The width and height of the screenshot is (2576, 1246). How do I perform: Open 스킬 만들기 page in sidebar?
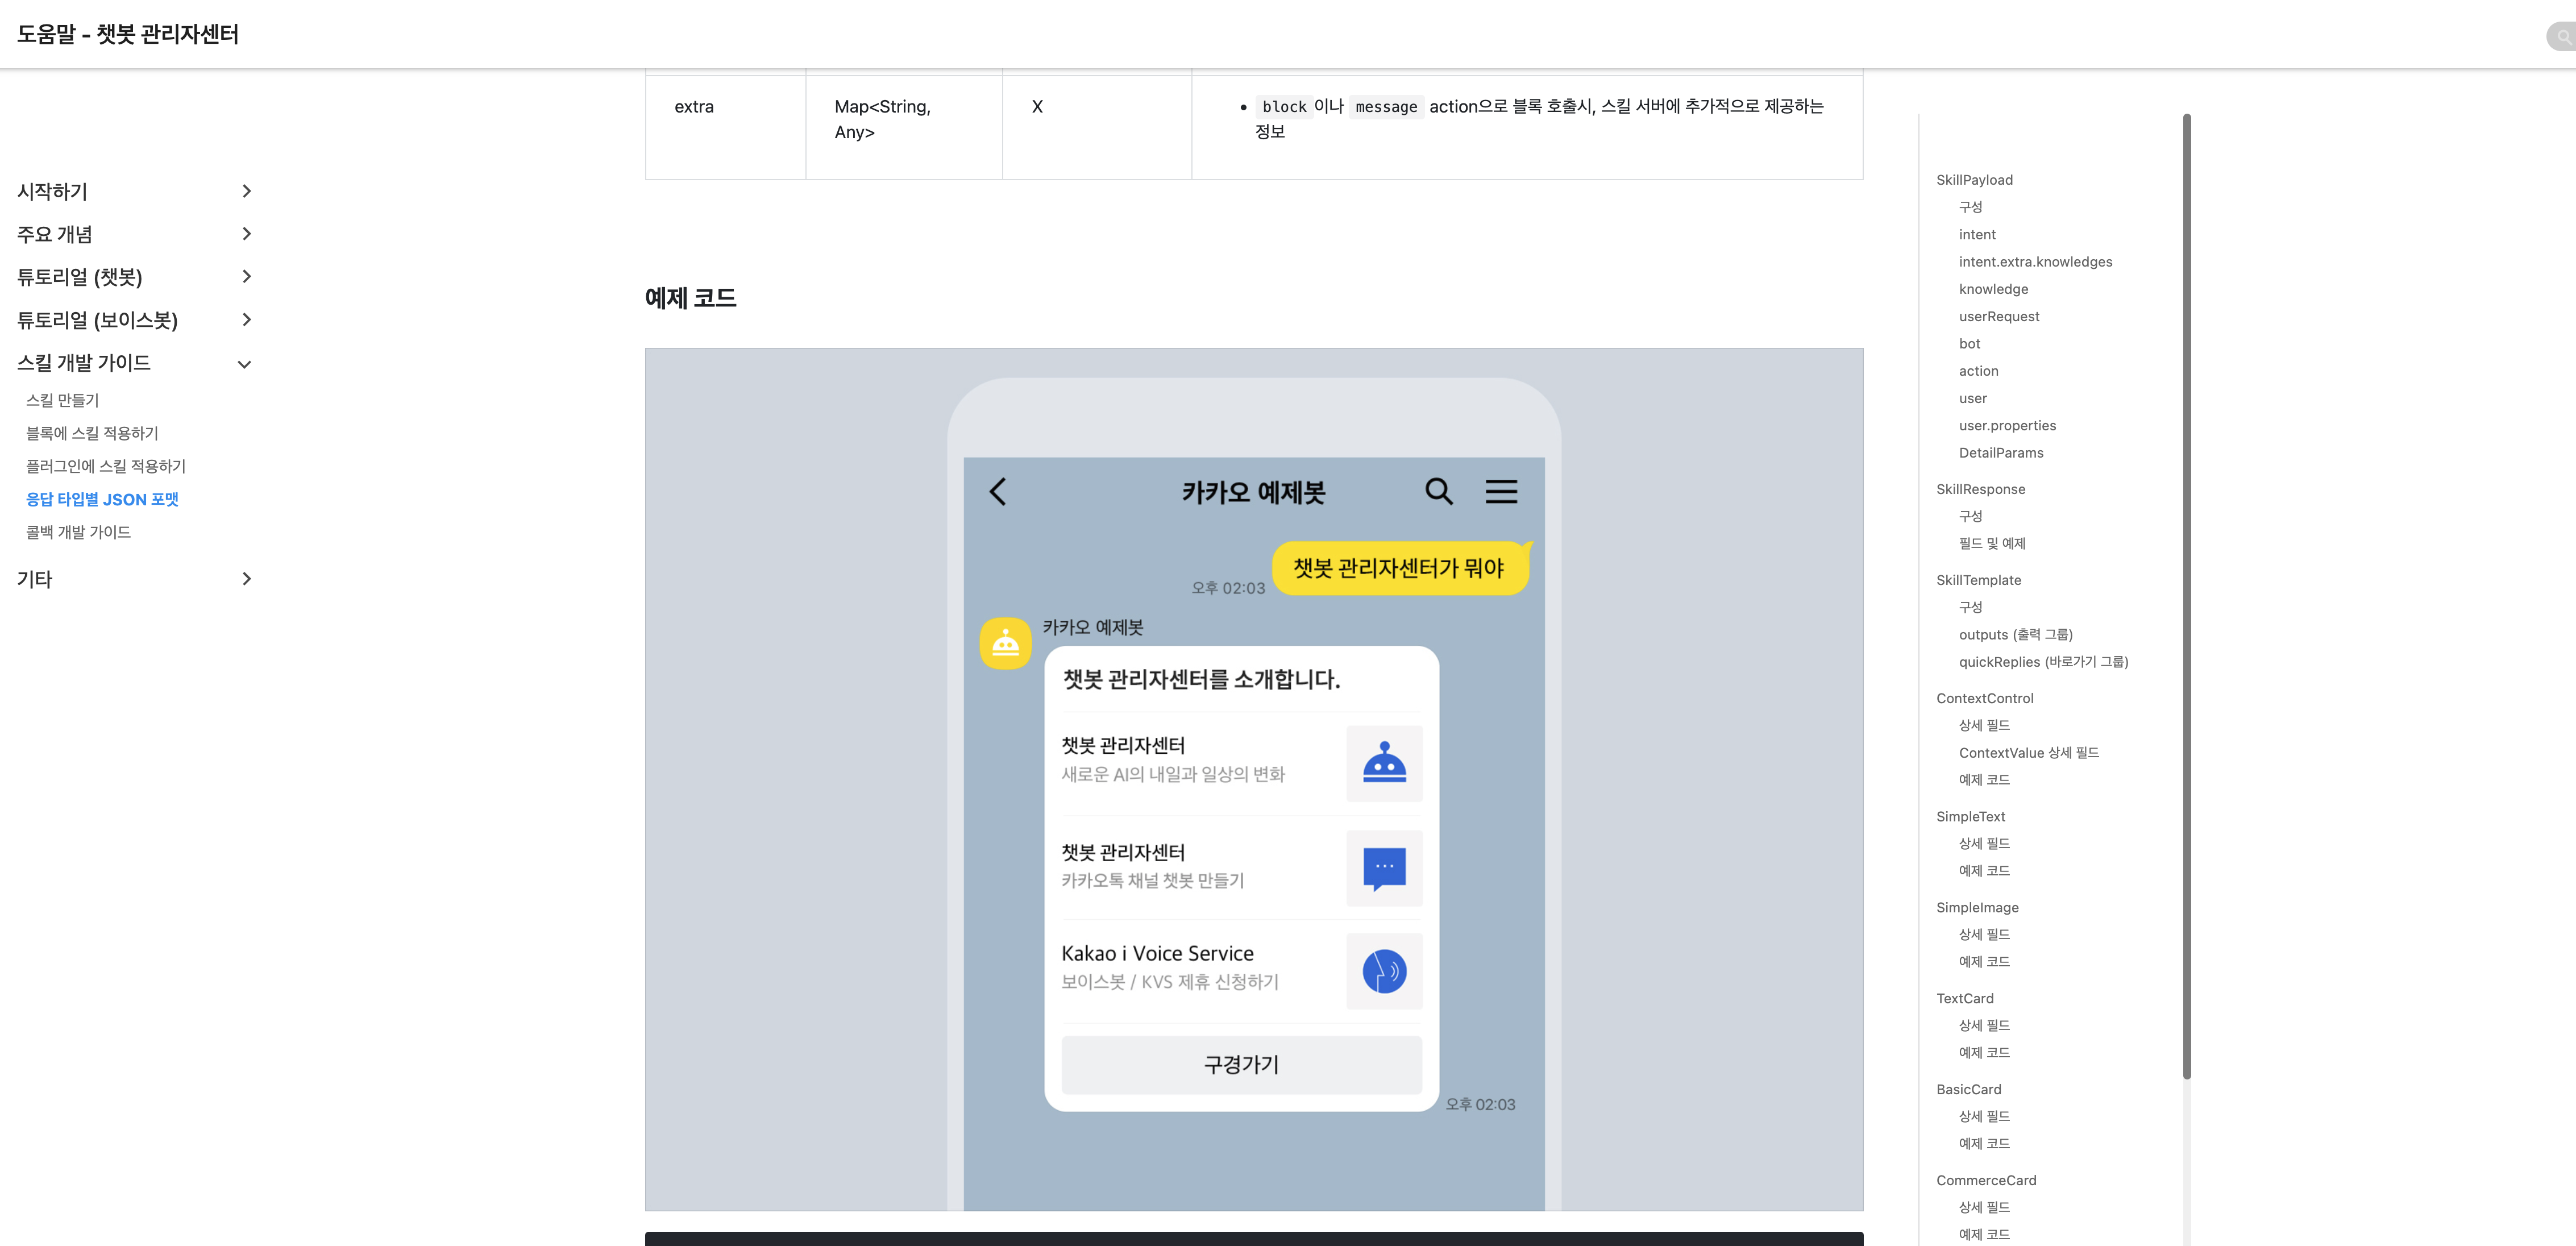(x=62, y=400)
